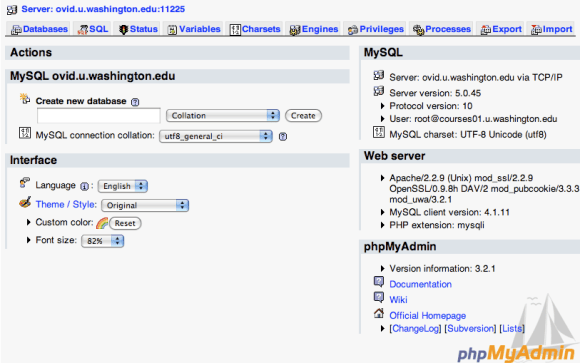
Task: Click the SQL tab icon
Action: 82,30
